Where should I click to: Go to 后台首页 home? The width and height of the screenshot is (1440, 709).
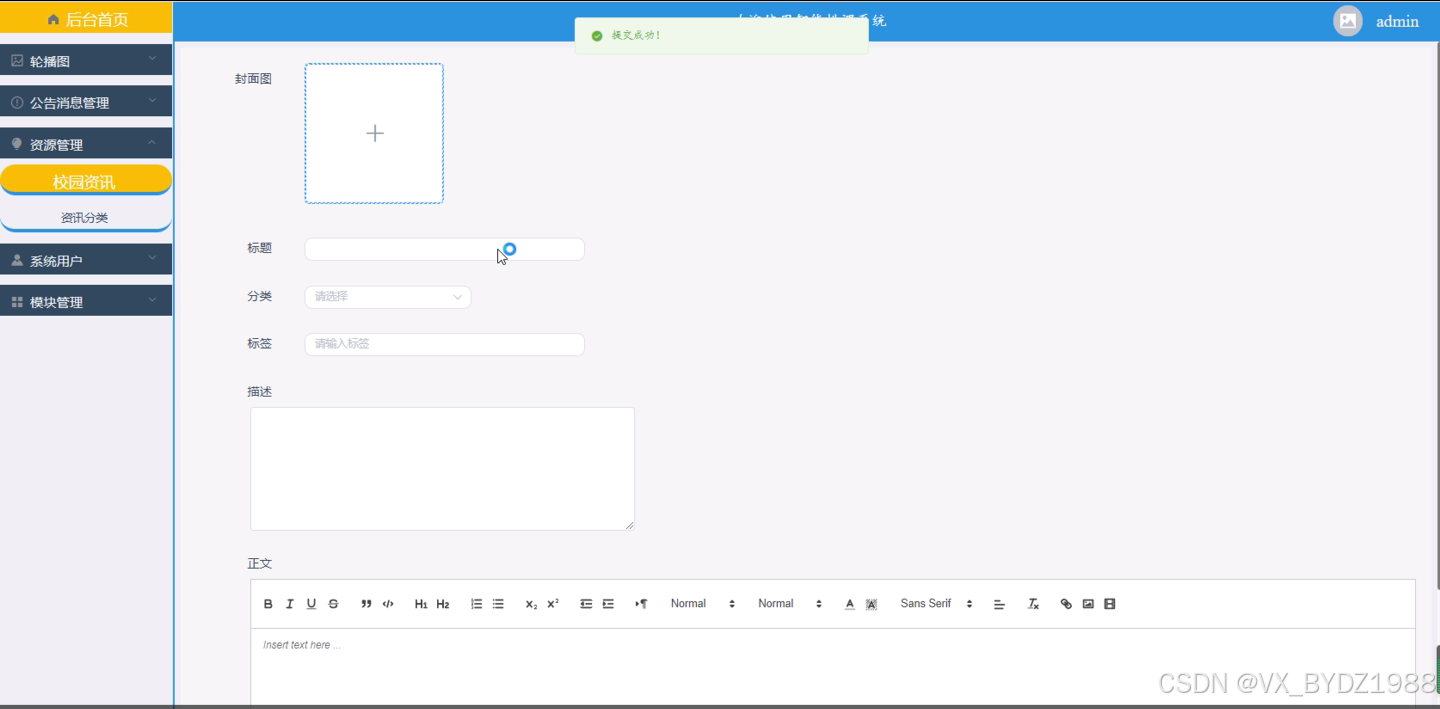click(x=86, y=19)
